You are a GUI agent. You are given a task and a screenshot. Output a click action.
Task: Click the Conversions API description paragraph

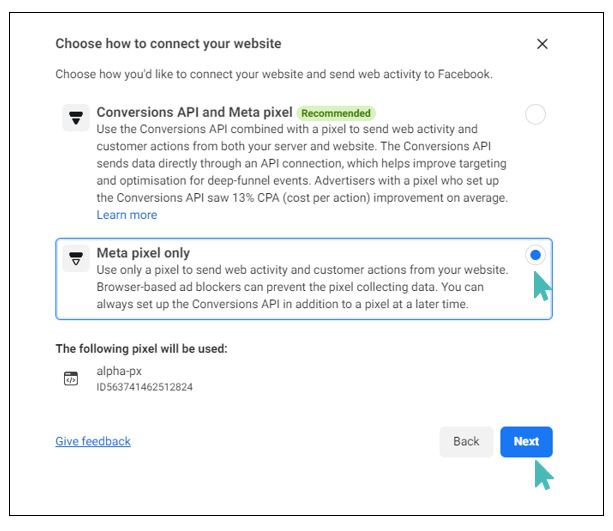pos(302,163)
